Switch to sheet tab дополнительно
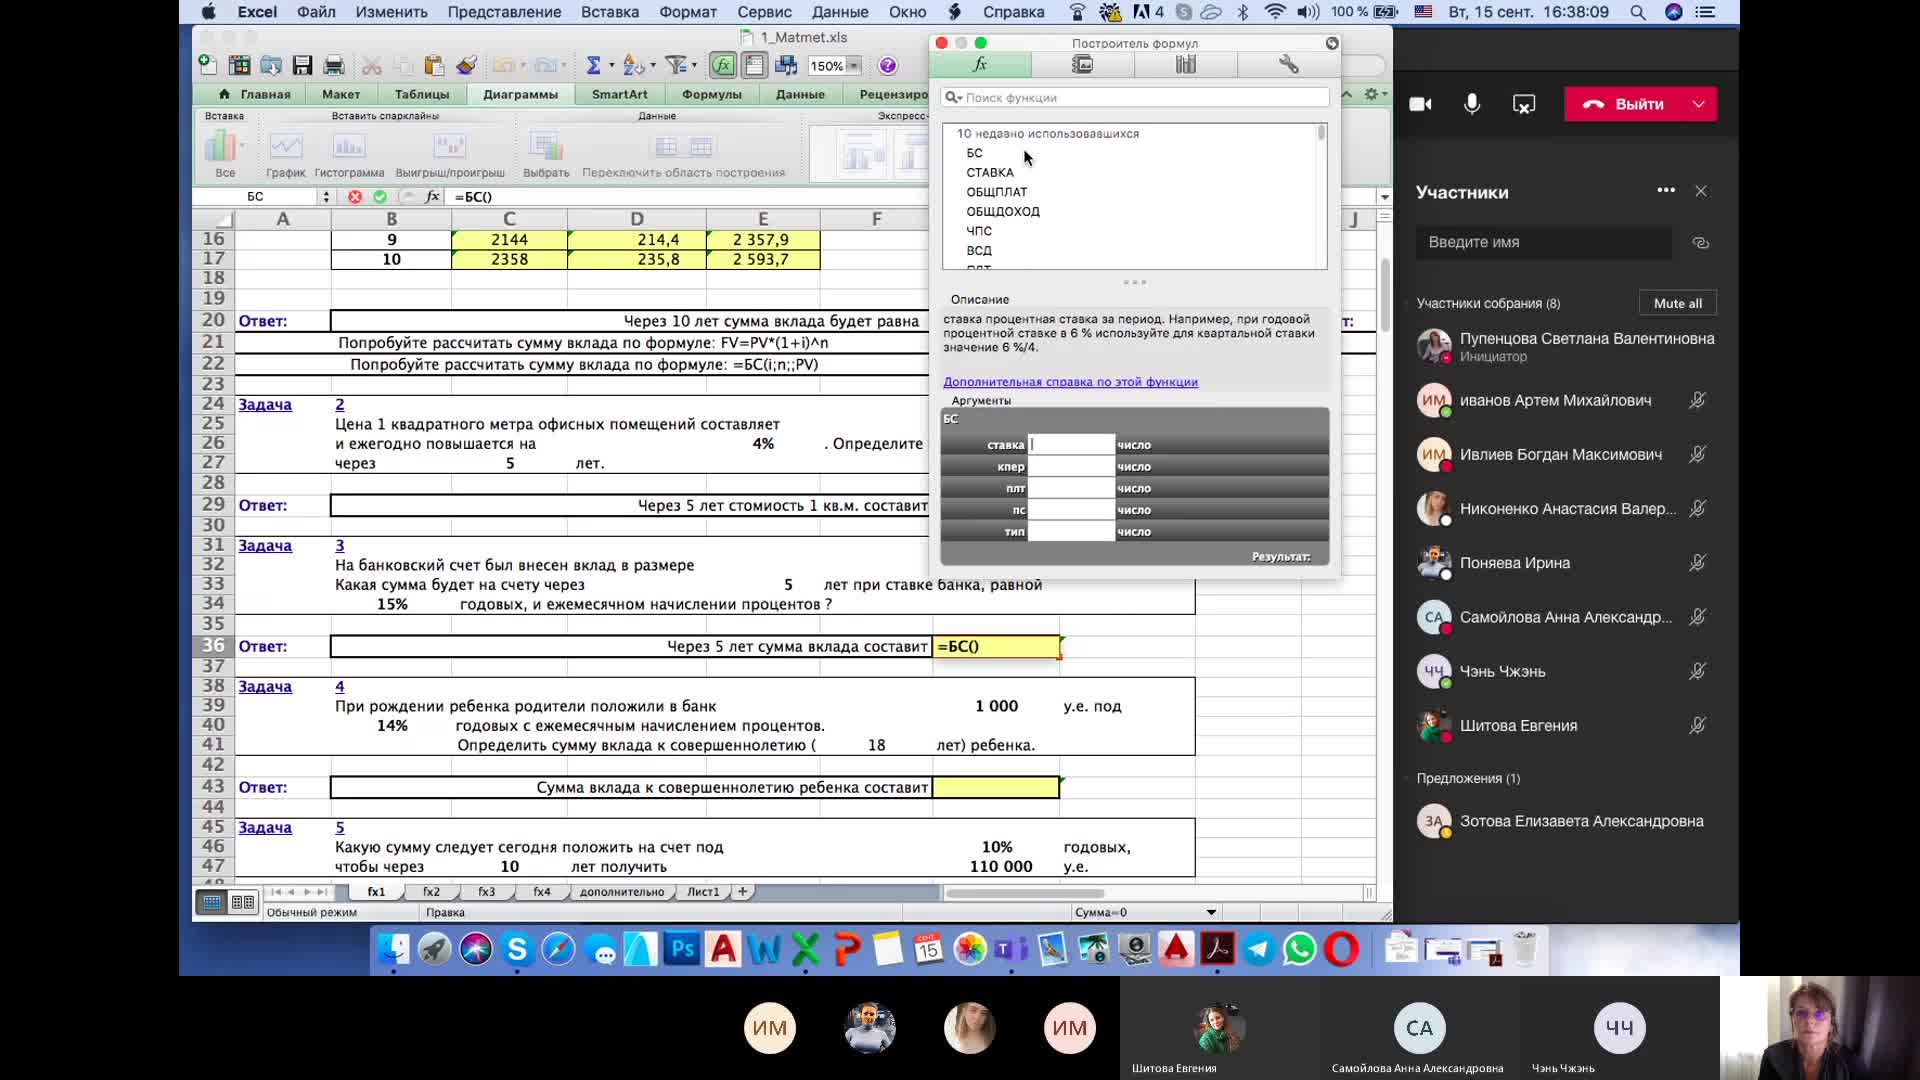This screenshot has height=1080, width=1920. point(622,892)
